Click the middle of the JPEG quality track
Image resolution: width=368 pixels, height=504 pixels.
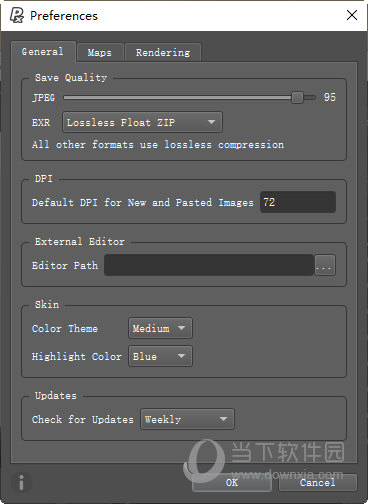click(189, 98)
